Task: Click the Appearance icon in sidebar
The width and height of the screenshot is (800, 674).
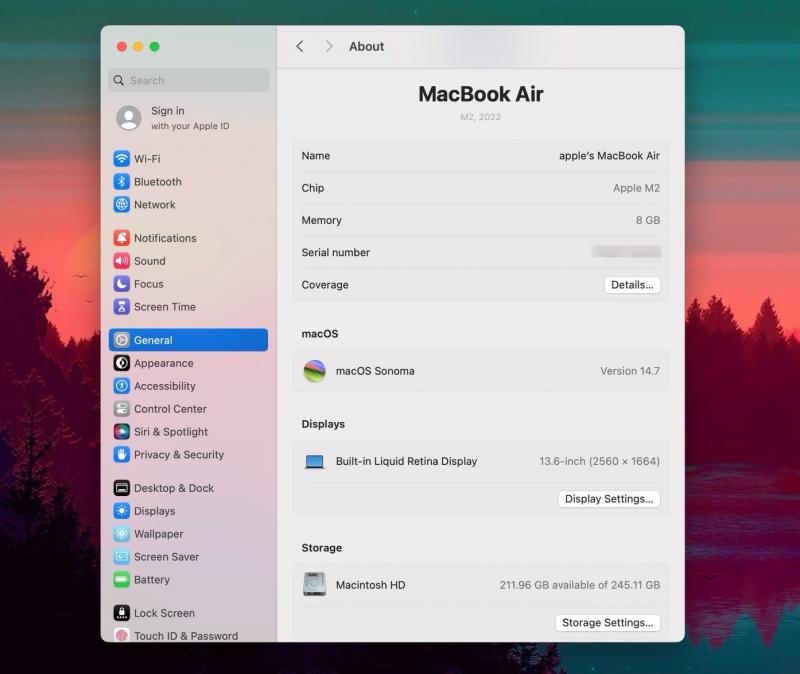Action: click(x=121, y=363)
